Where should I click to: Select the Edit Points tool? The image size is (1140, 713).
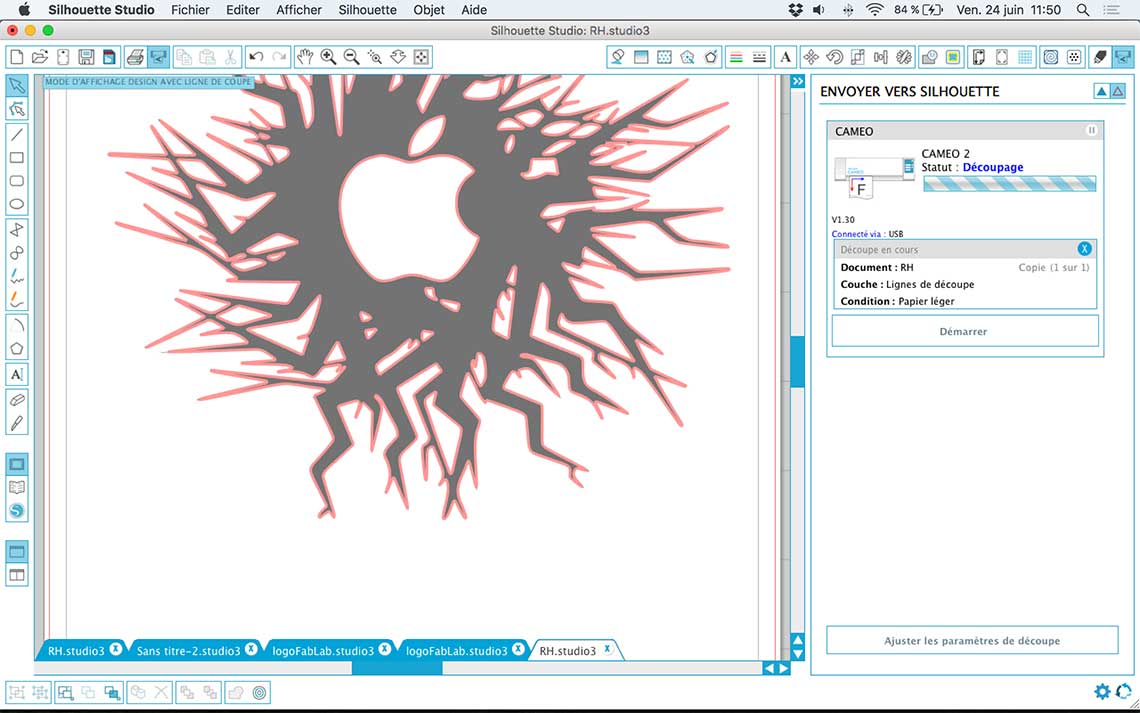17,109
